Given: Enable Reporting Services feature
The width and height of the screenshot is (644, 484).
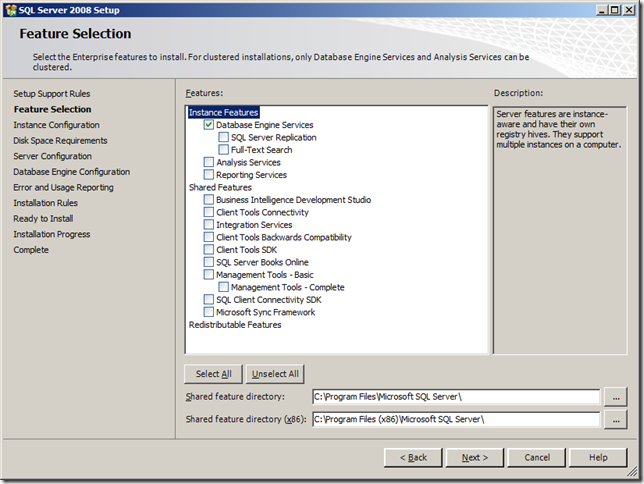Looking at the screenshot, I should tap(209, 174).
